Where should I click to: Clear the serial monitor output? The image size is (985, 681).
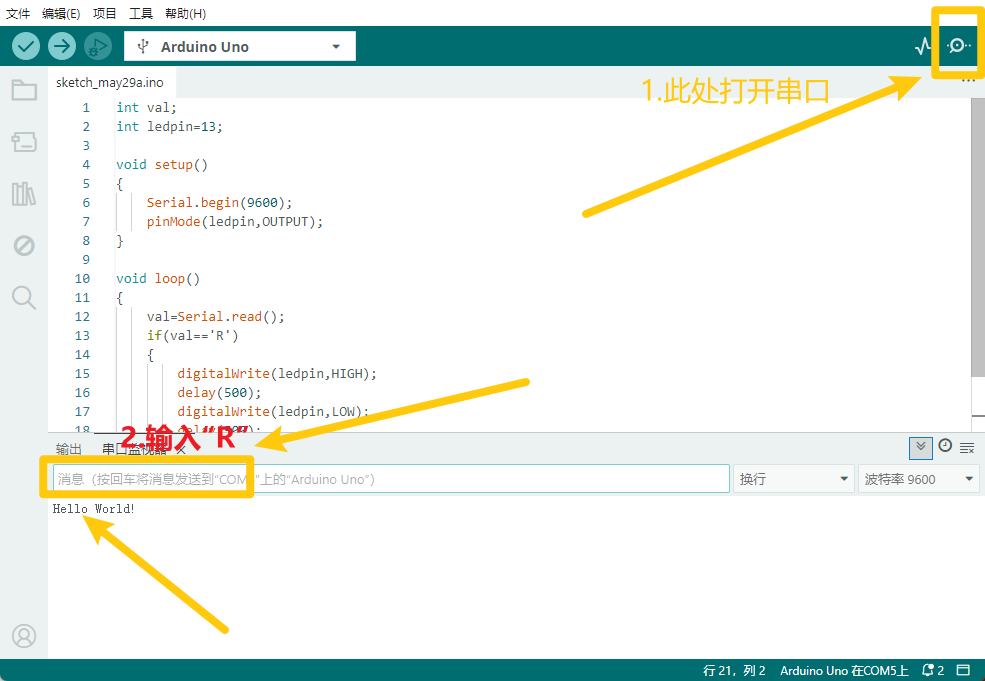[967, 448]
